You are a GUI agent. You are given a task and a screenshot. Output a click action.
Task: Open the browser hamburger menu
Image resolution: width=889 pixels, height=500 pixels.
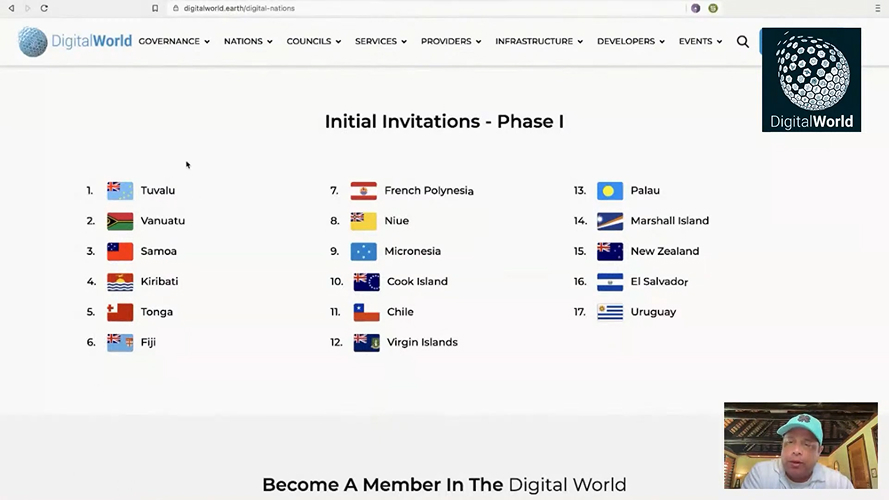pyautogui.click(x=877, y=8)
